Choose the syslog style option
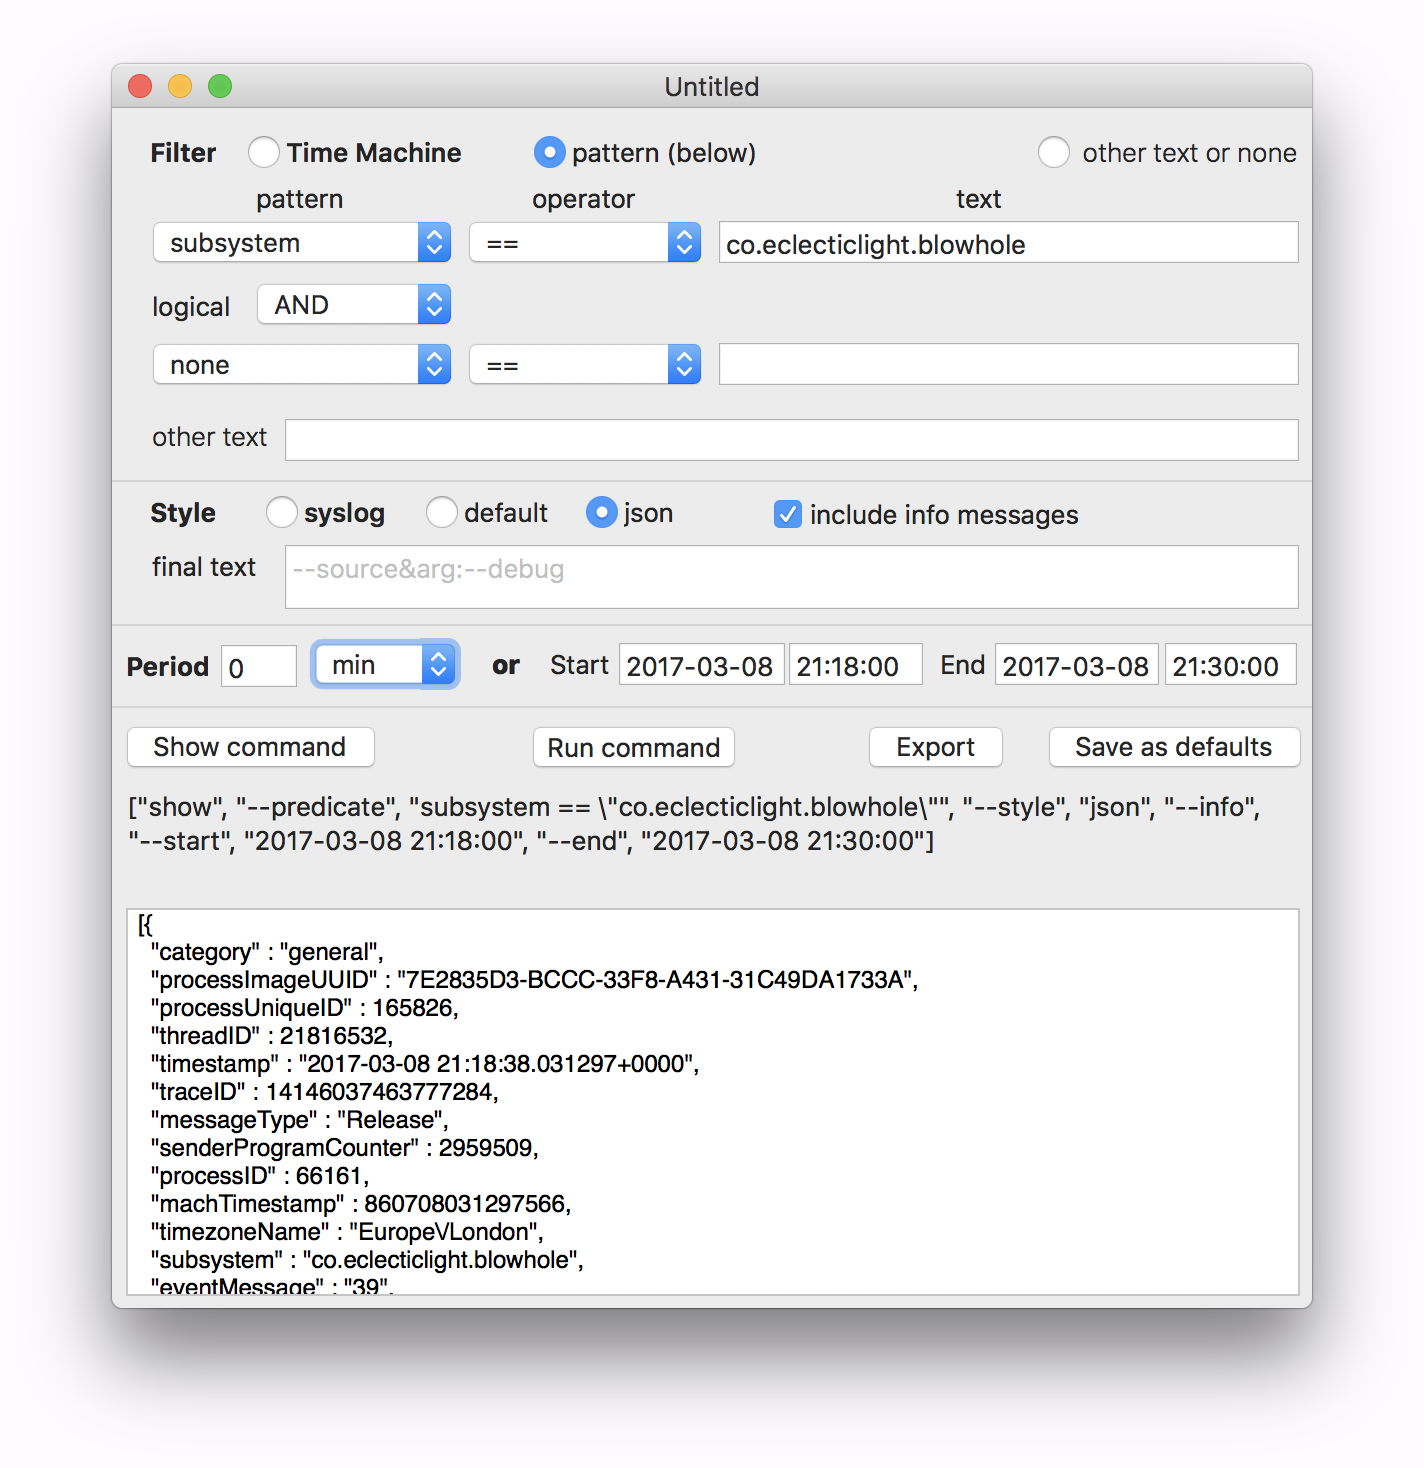The image size is (1424, 1468). [281, 513]
